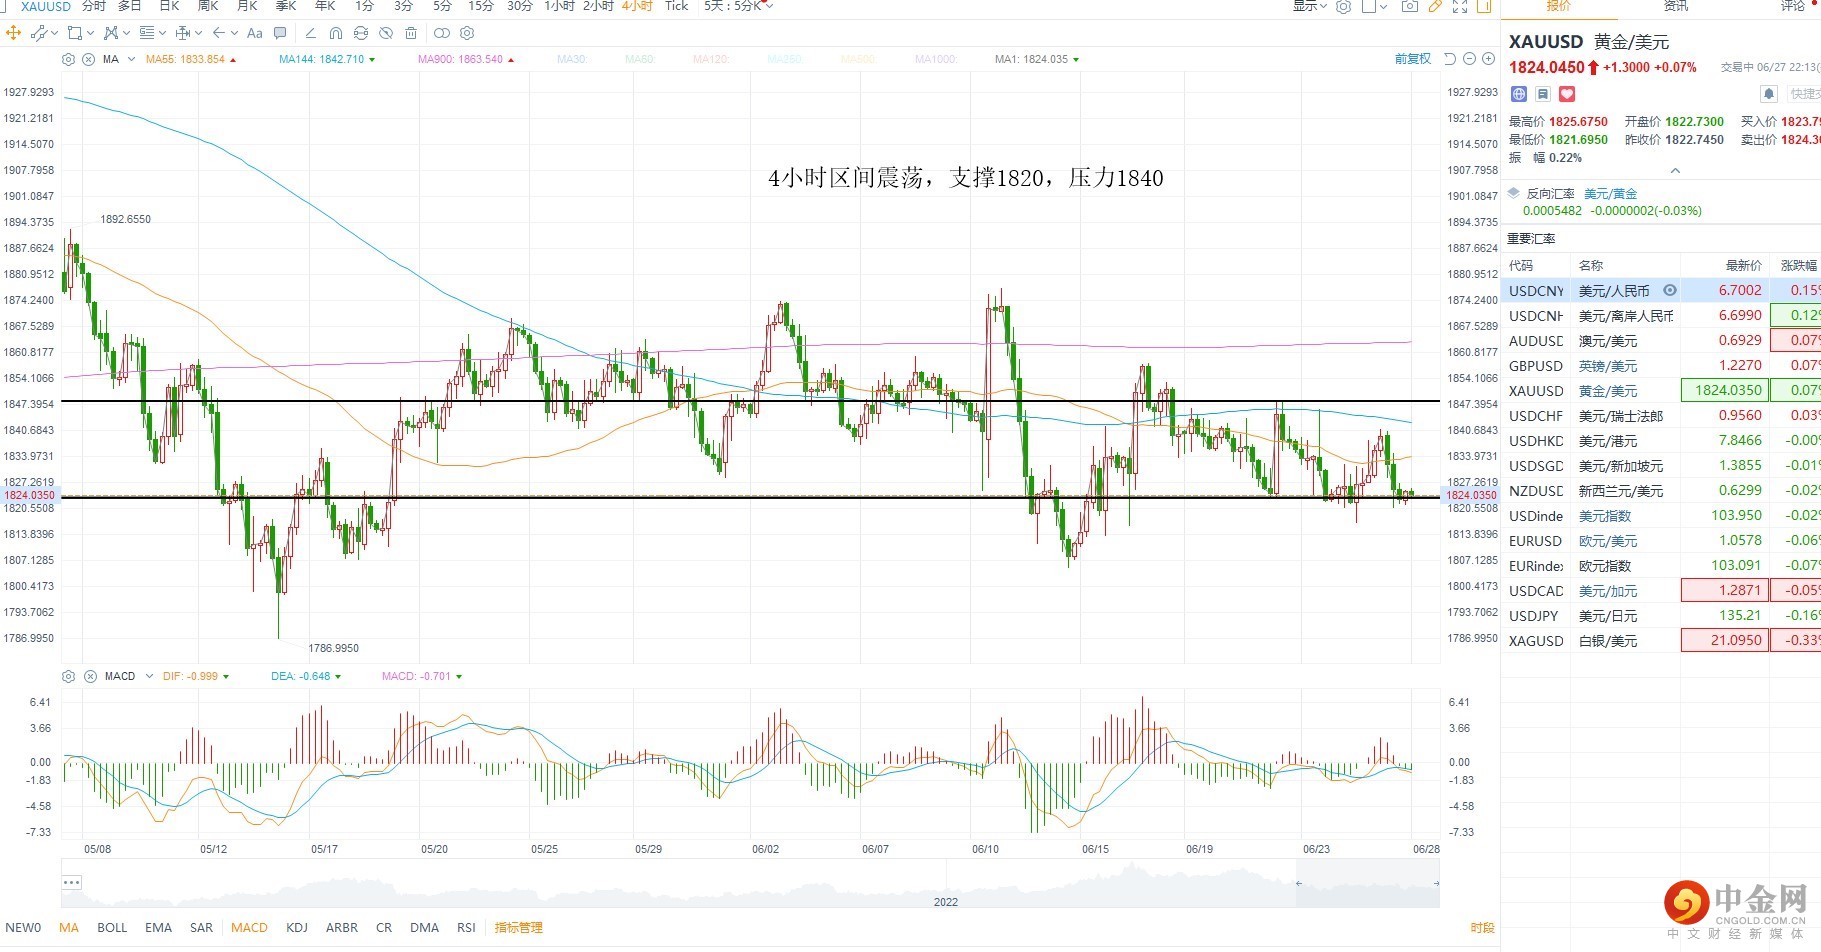Select the magnet snap tool
The image size is (1821, 952).
point(336,33)
